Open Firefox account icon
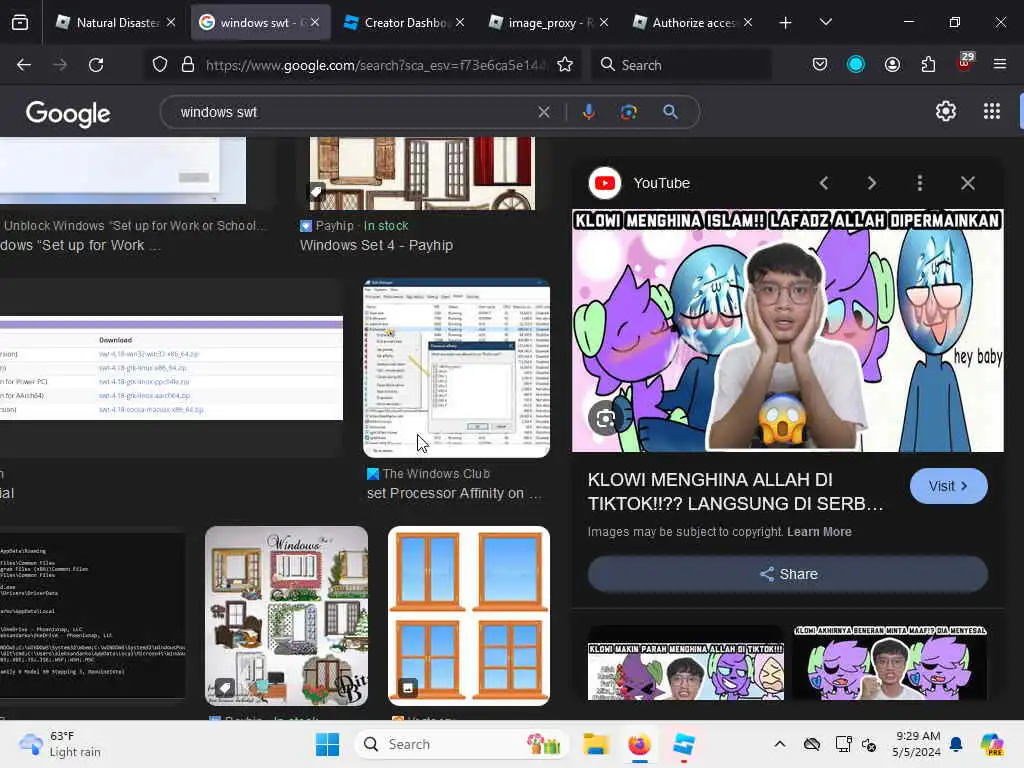The width and height of the screenshot is (1024, 768). (x=892, y=65)
